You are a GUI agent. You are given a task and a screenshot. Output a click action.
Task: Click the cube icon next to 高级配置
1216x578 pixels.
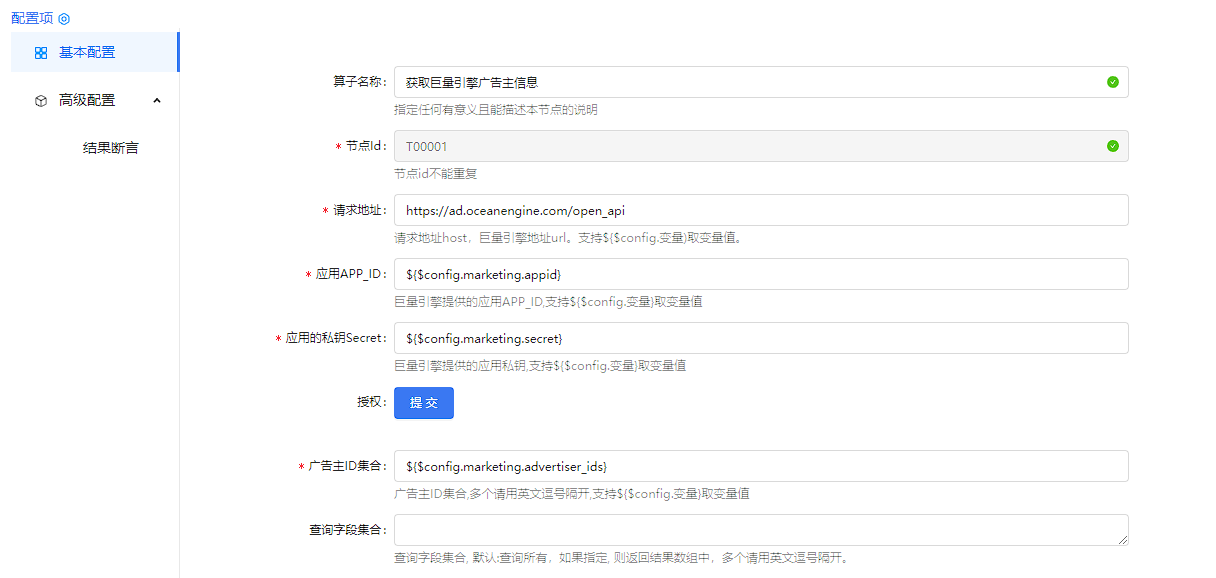[x=41, y=101]
